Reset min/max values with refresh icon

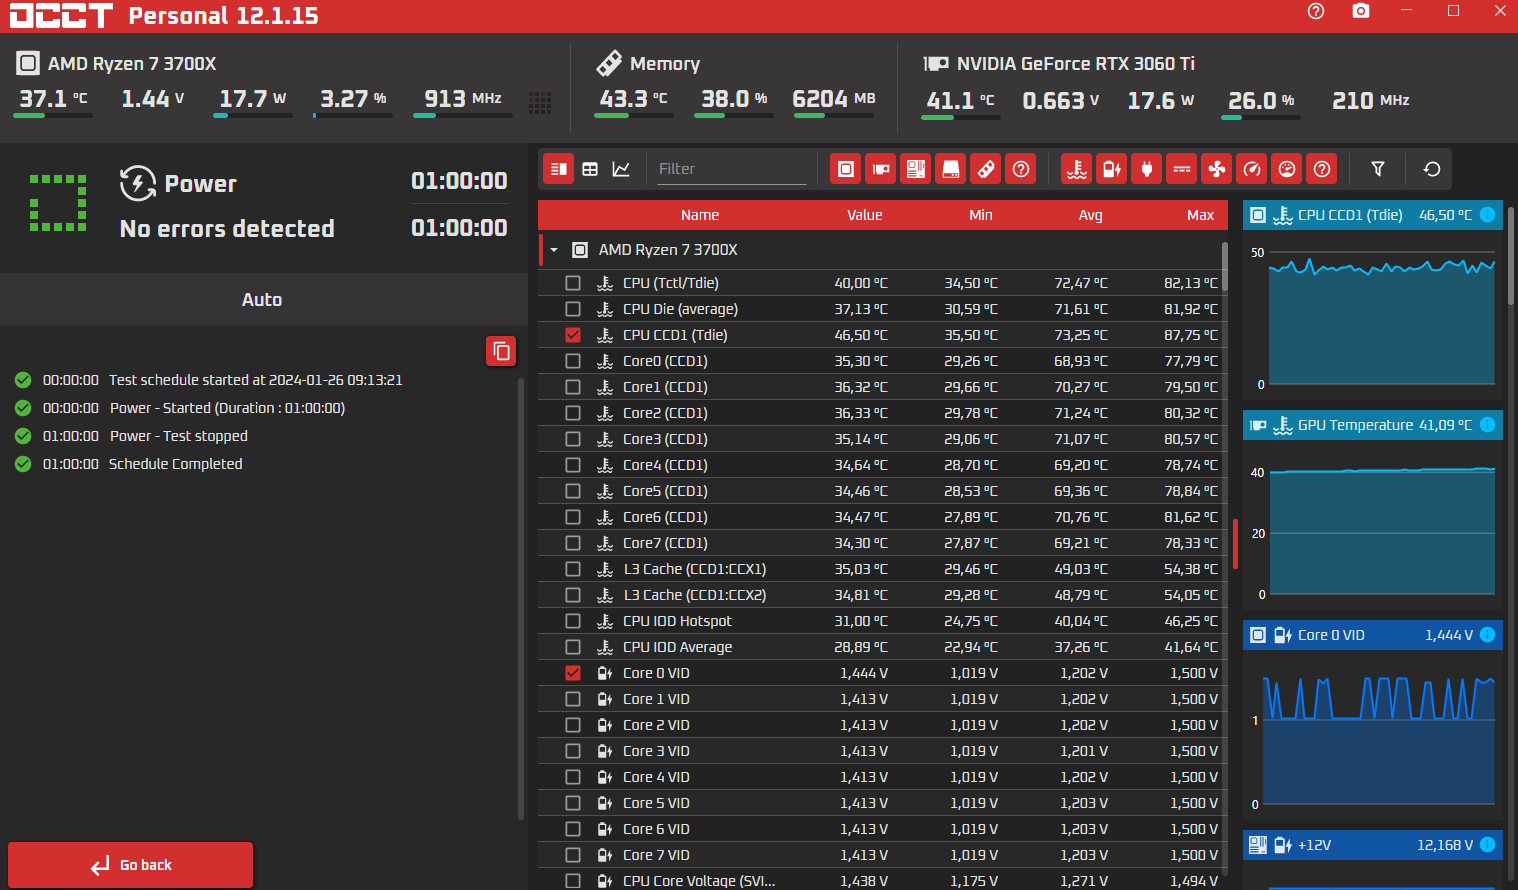(x=1432, y=169)
